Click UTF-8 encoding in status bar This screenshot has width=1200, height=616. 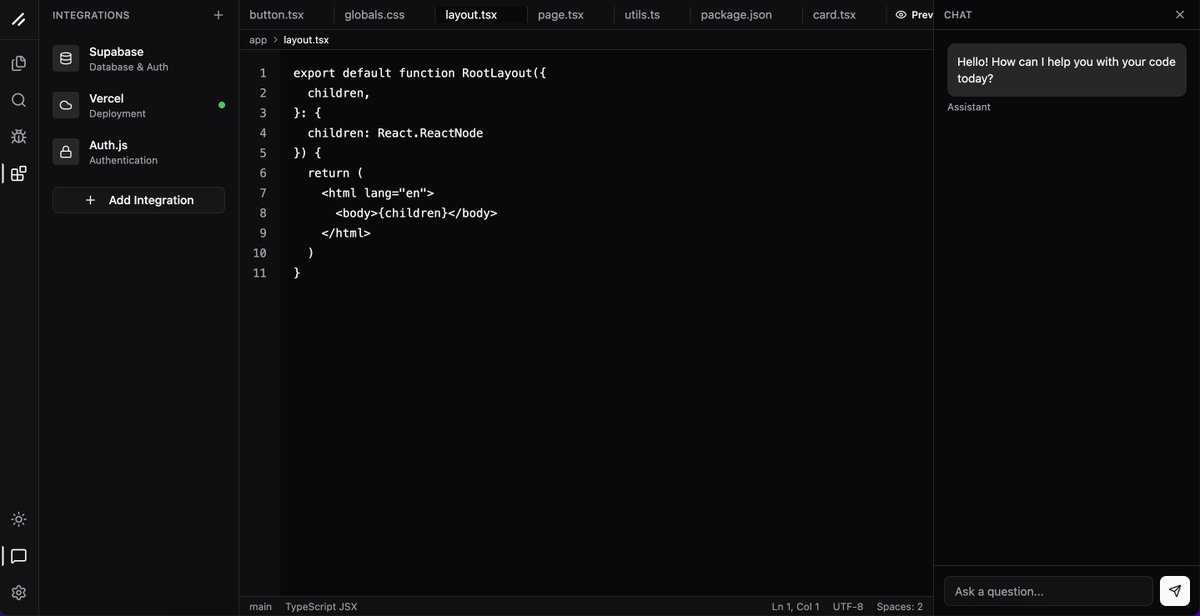pos(848,606)
